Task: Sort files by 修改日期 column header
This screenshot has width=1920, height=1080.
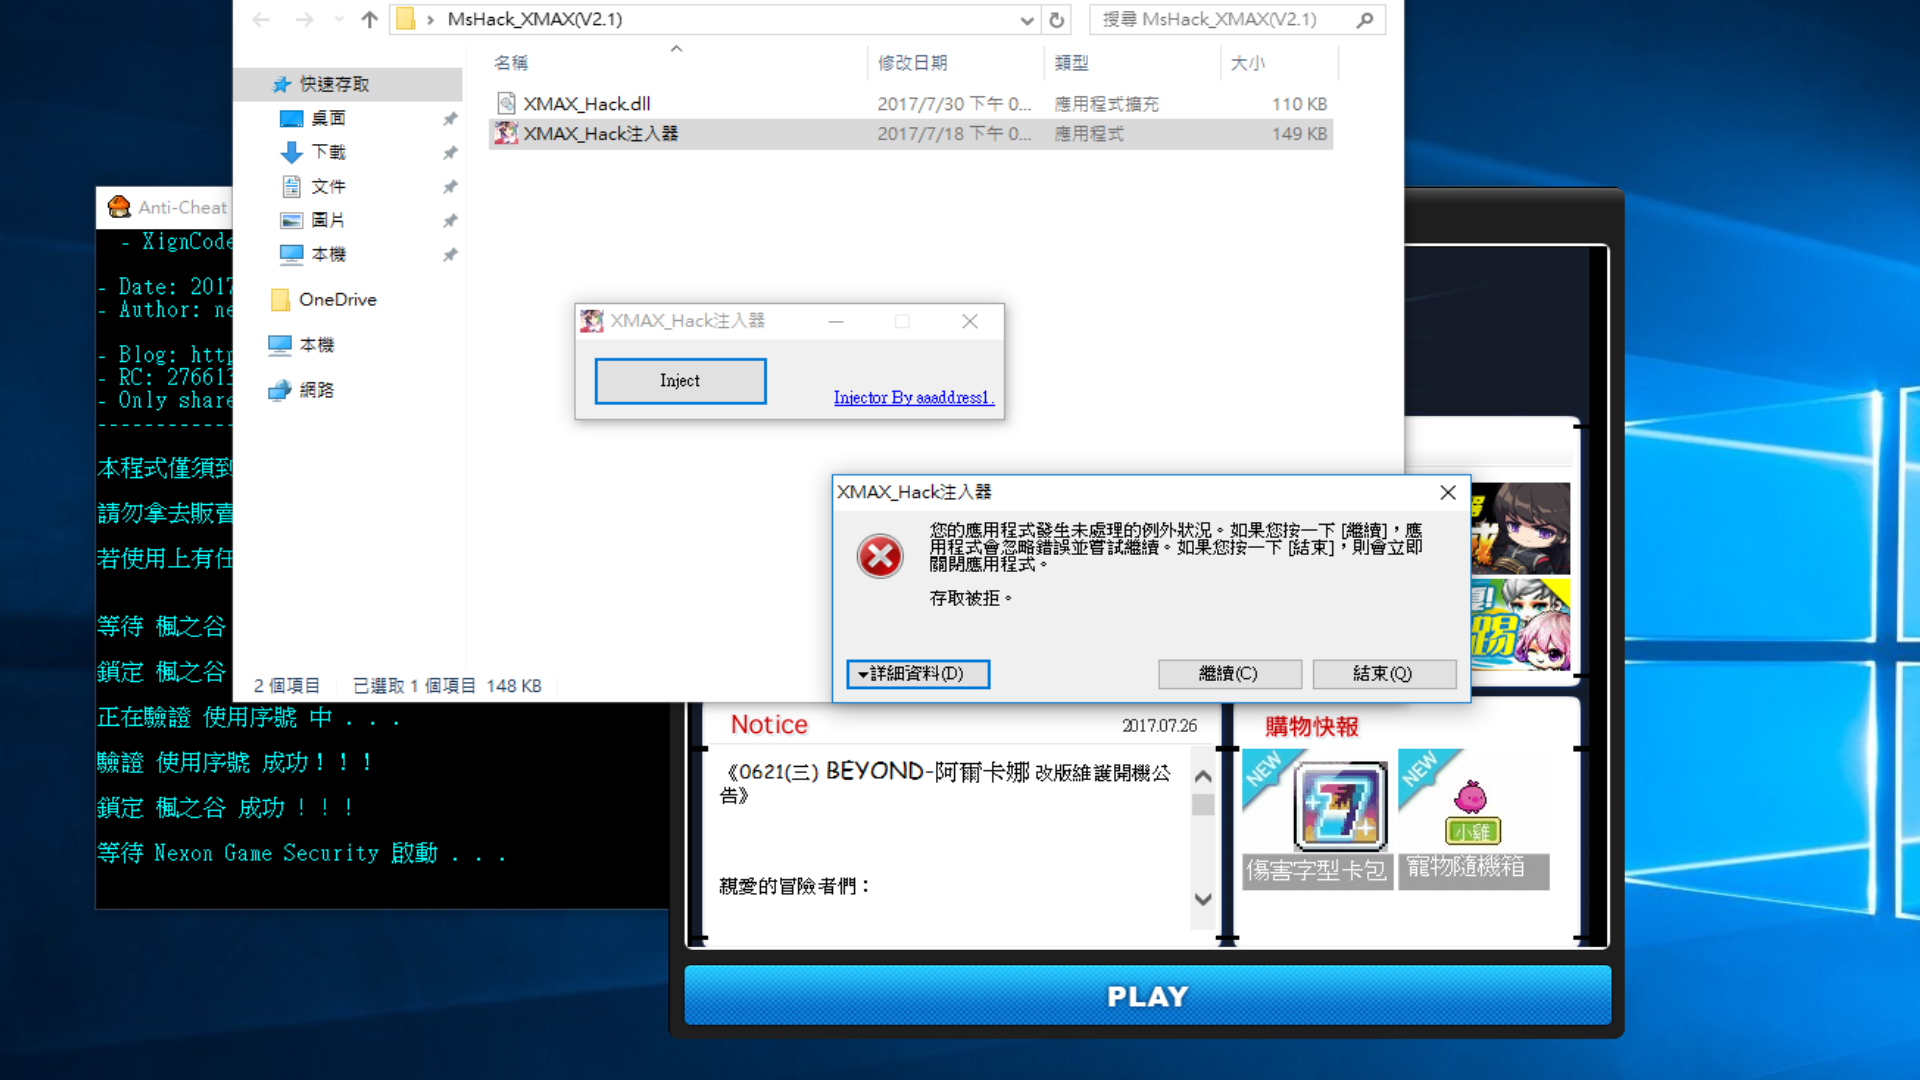Action: coord(912,63)
